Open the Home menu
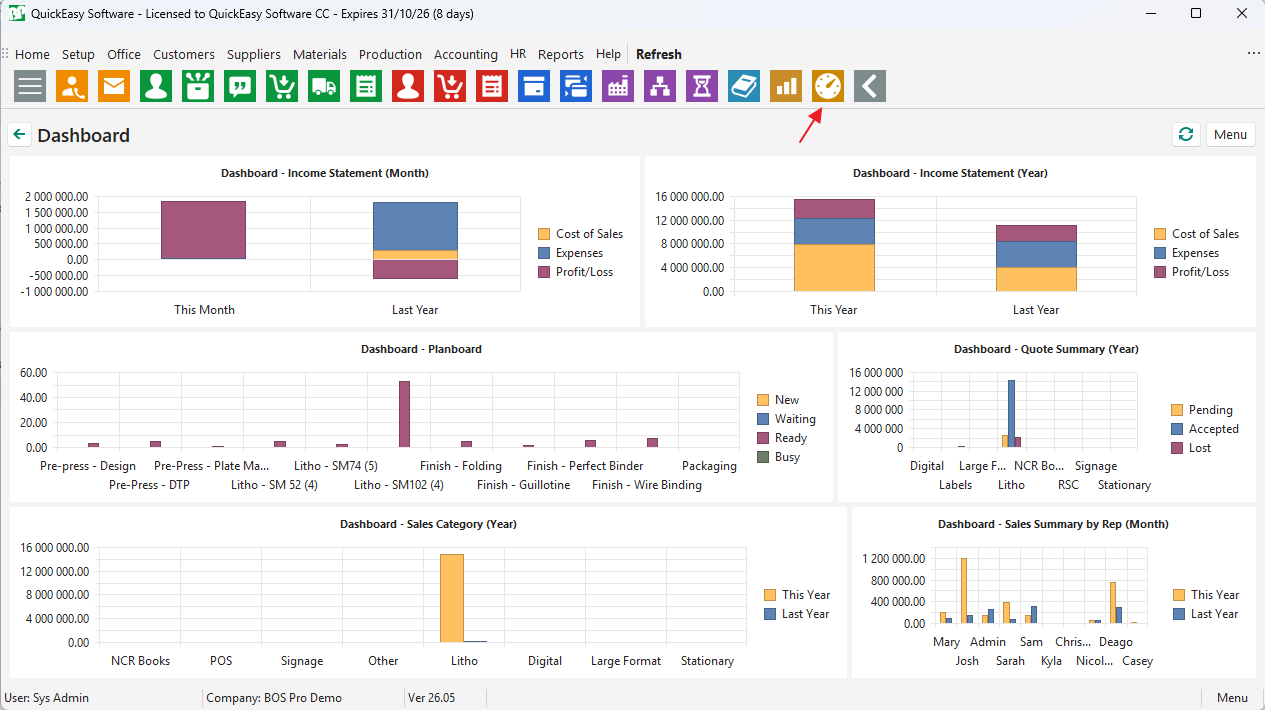 tap(32, 54)
